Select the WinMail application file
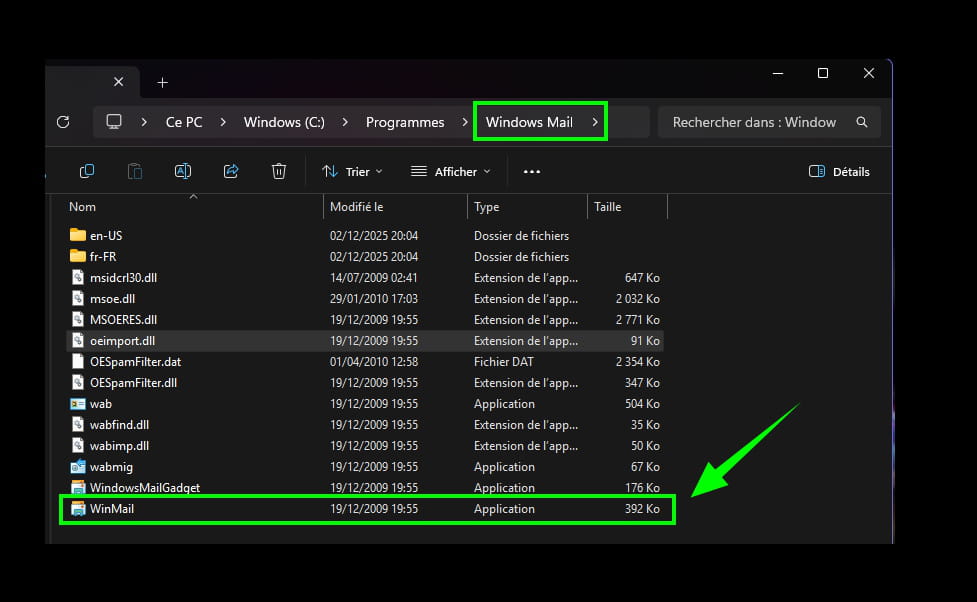Image resolution: width=977 pixels, height=602 pixels. 112,509
